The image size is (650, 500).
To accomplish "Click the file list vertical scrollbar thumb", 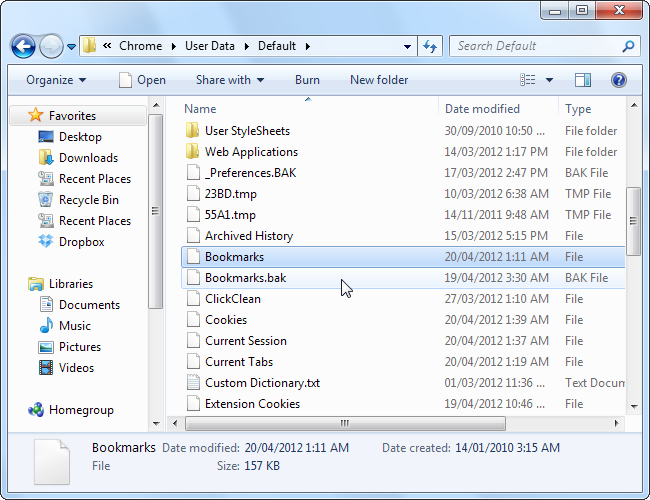I will point(633,221).
